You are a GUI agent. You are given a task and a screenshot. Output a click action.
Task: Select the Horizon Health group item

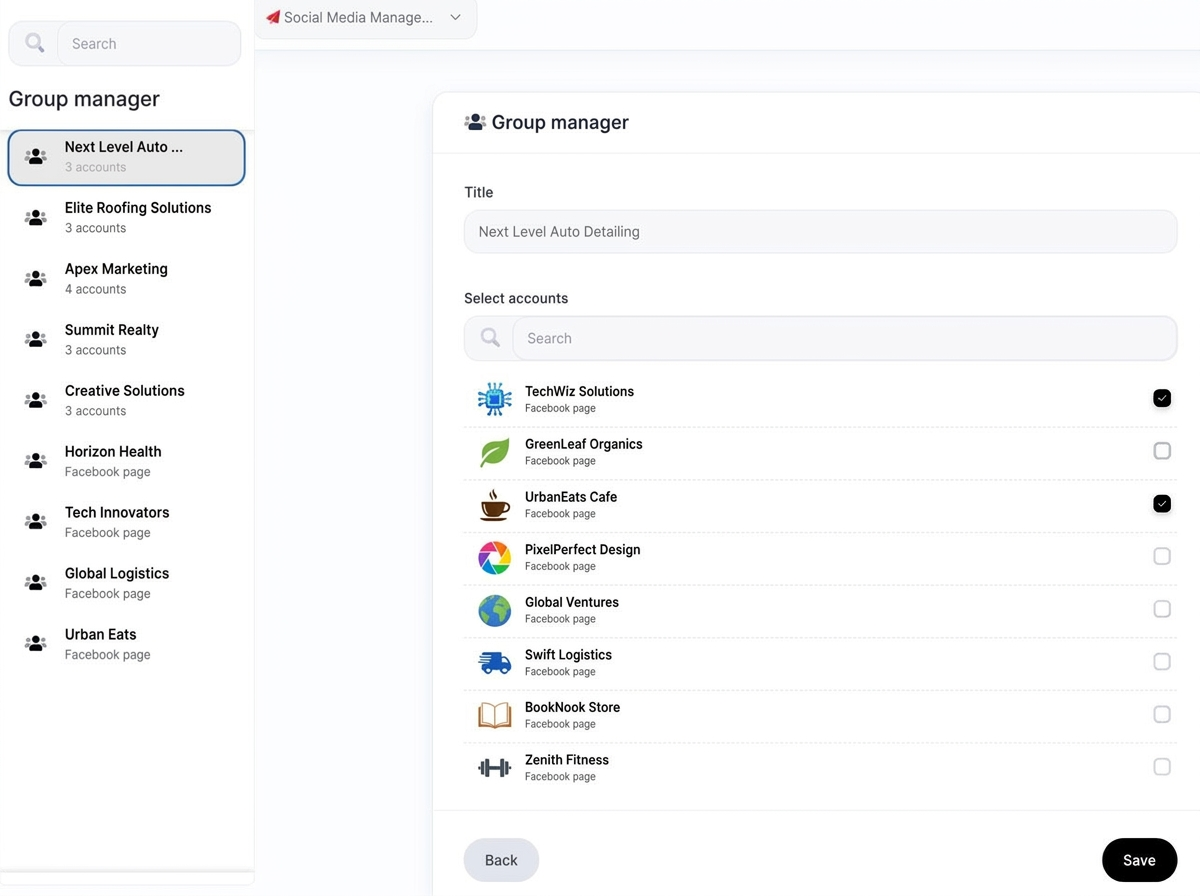(126, 461)
